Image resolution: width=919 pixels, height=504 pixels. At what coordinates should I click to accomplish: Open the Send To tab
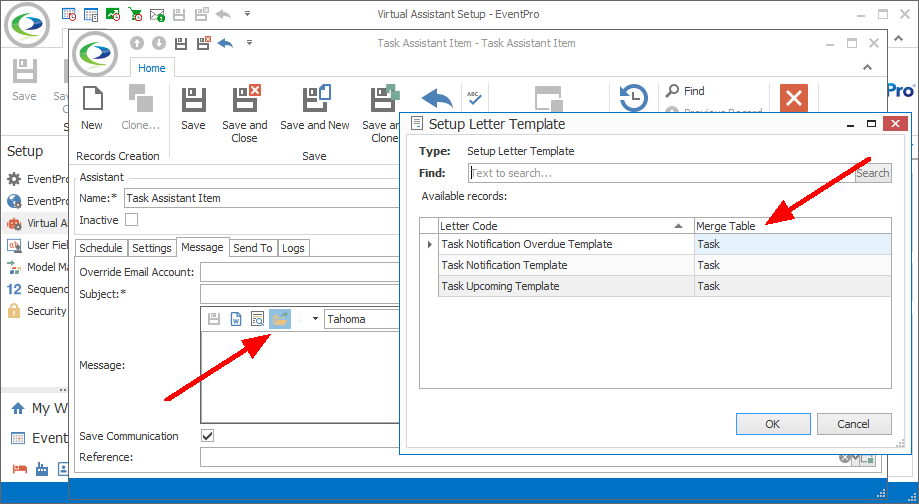click(253, 248)
